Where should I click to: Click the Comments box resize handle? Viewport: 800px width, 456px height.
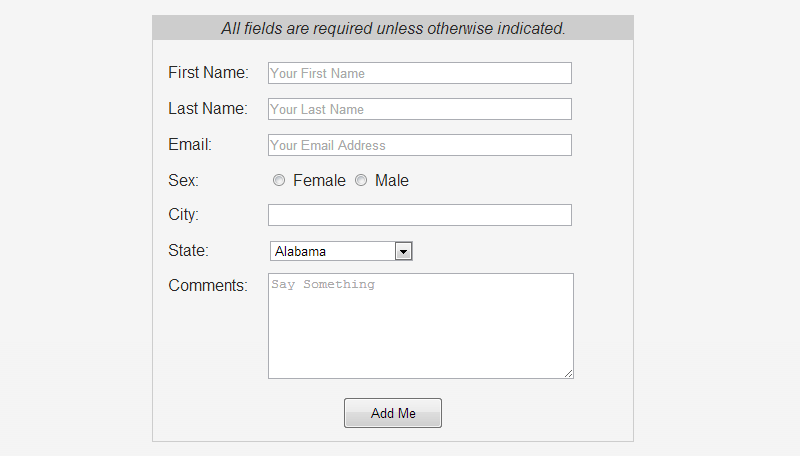pyautogui.click(x=569, y=374)
